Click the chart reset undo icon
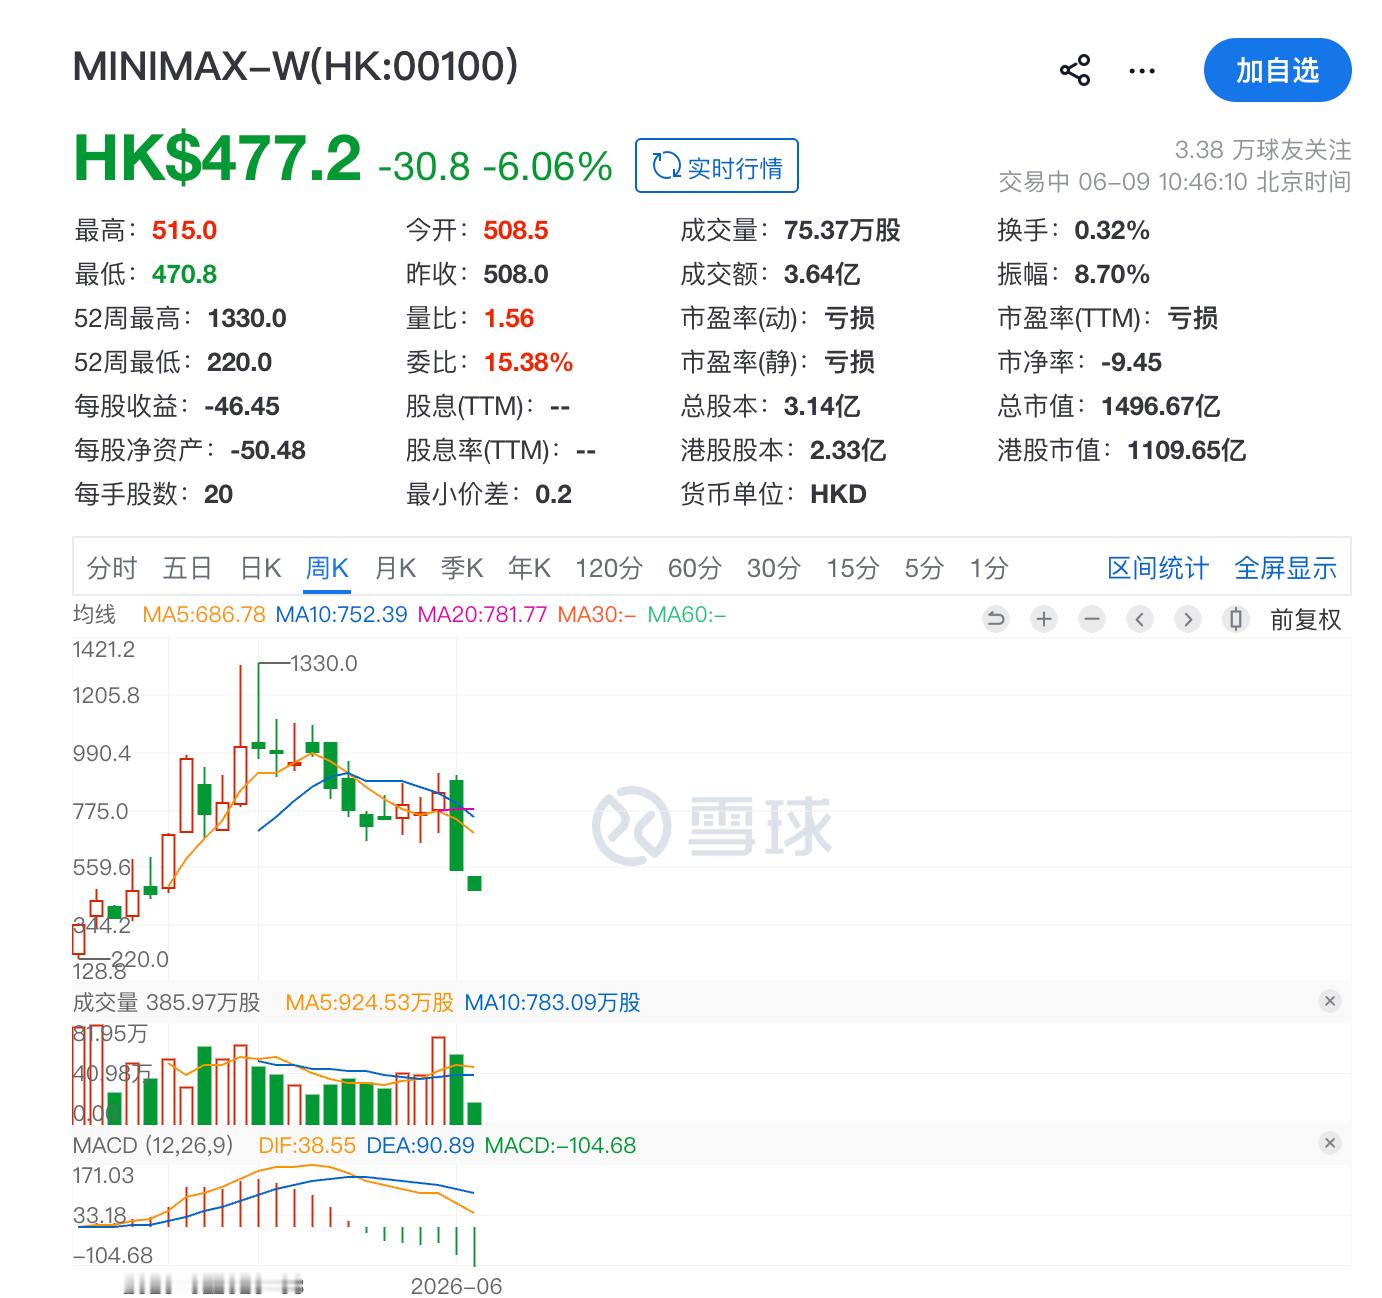Image resolution: width=1382 pixels, height=1298 pixels. [x=996, y=619]
